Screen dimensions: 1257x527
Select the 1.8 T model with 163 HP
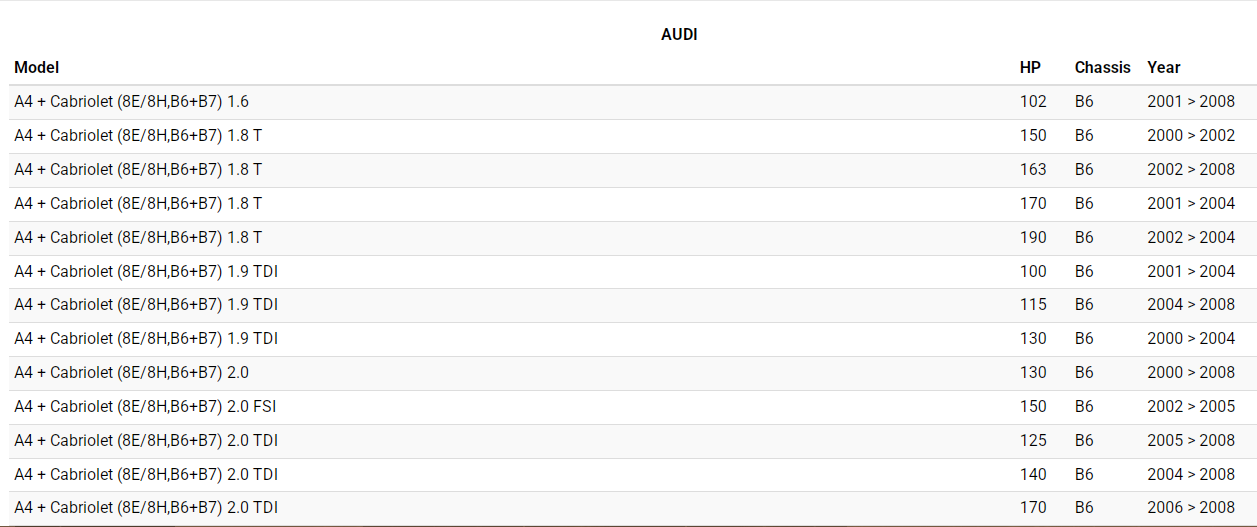tap(138, 170)
